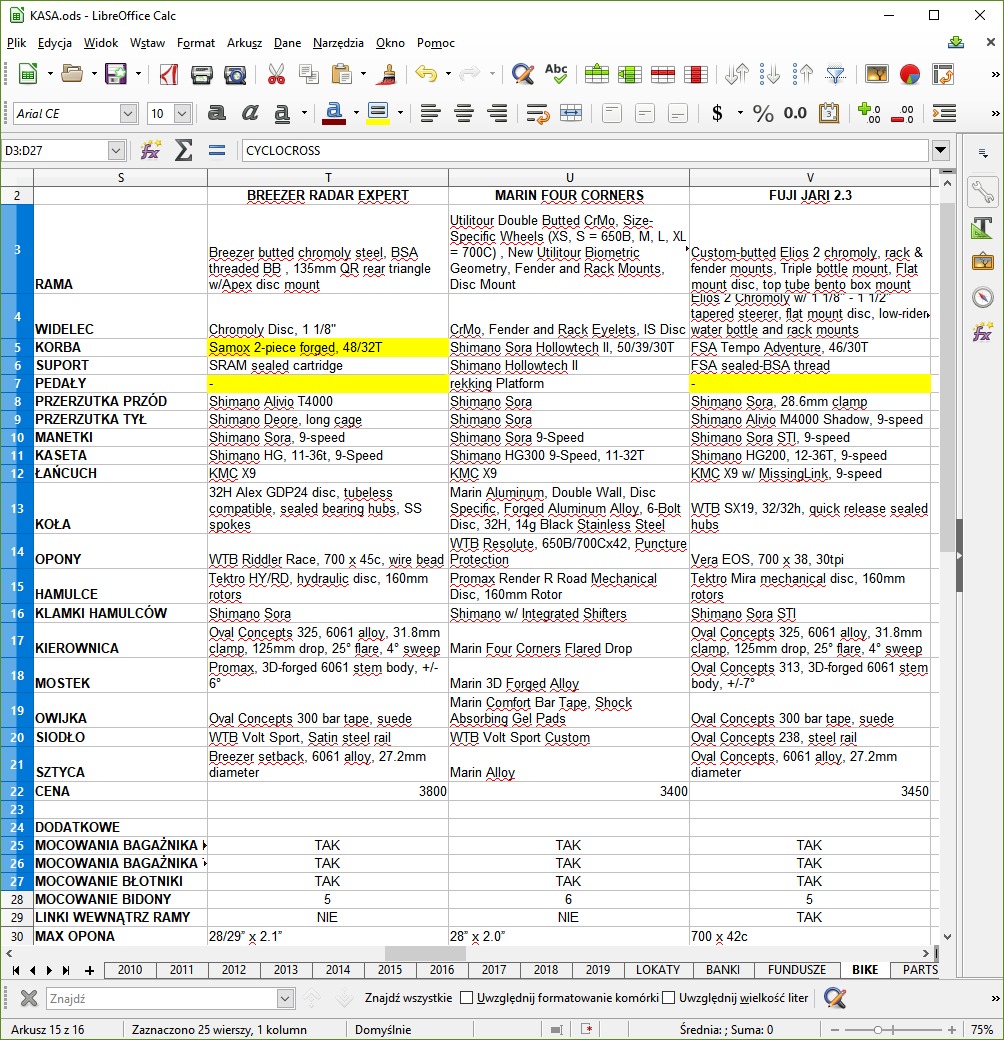The width and height of the screenshot is (1004, 1040).
Task: Select the cell with price 3800
Action: pos(328,791)
